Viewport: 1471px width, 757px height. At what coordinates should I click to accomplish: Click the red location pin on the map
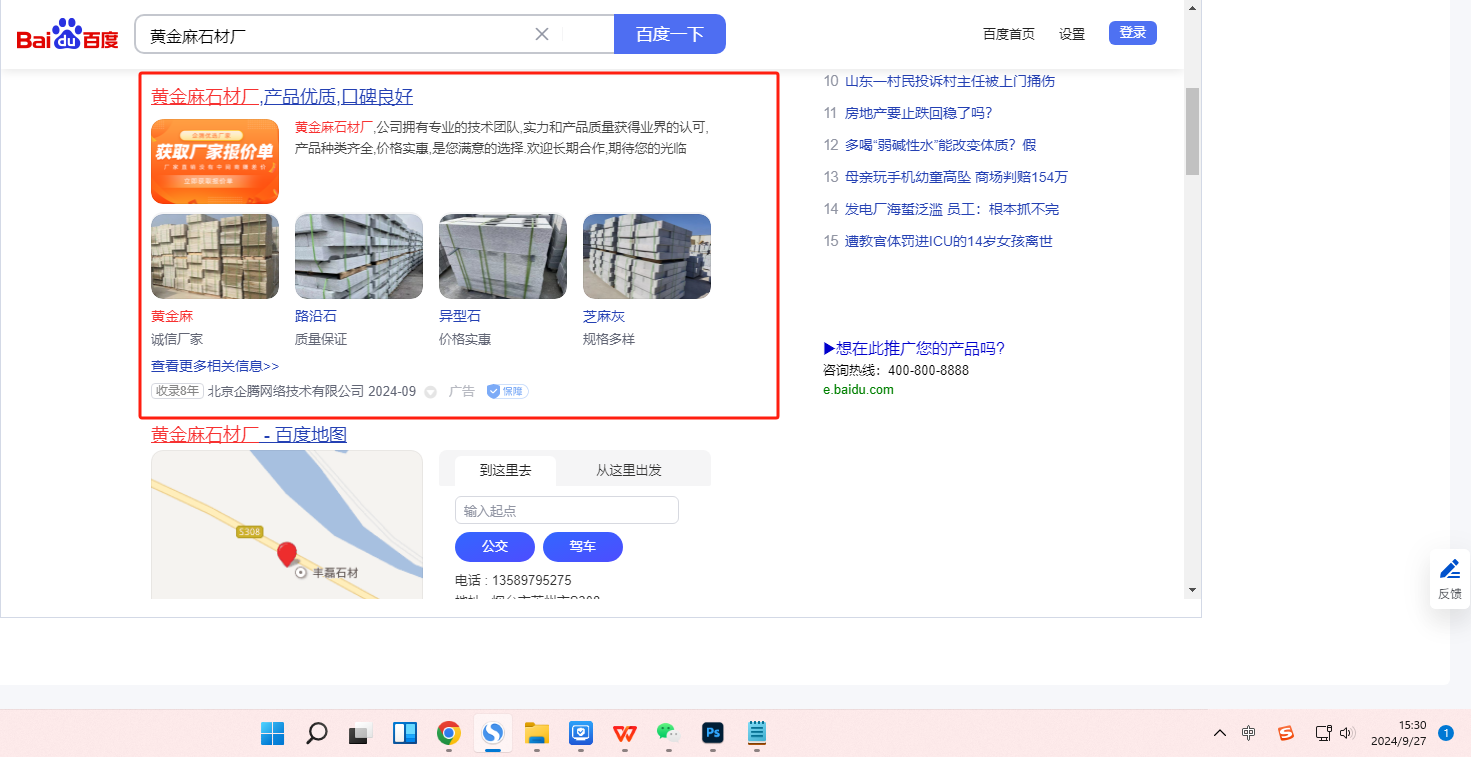[287, 554]
